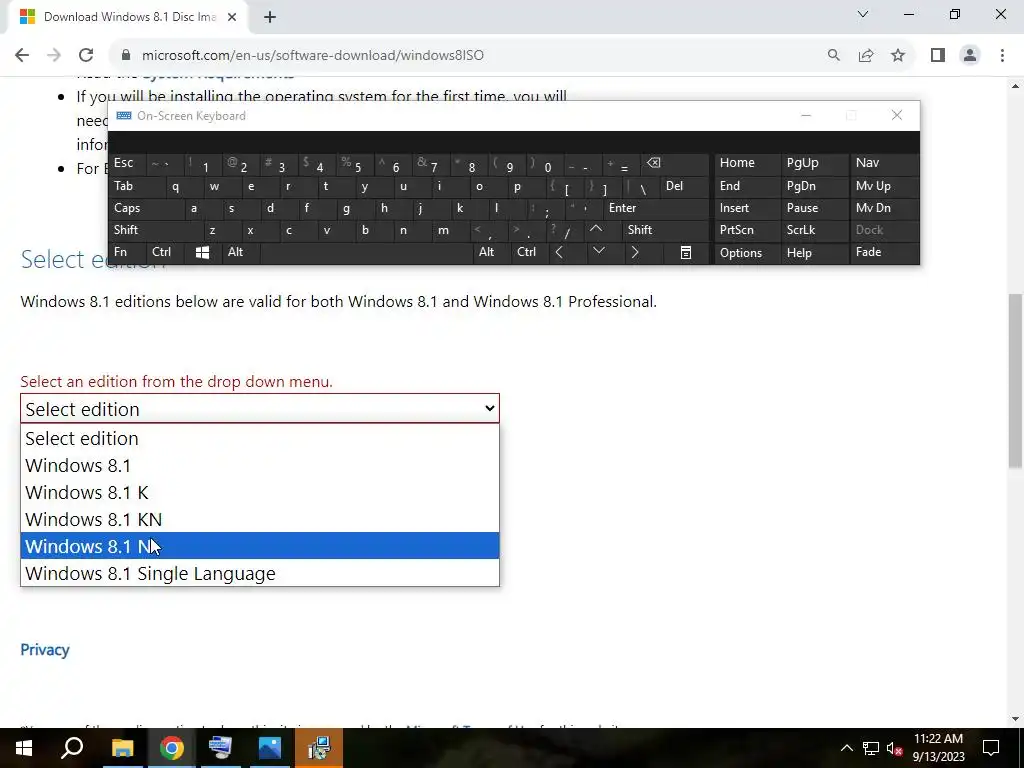The height and width of the screenshot is (768, 1024).
Task: Choose Windows 8.1 K option
Action: pos(260,492)
